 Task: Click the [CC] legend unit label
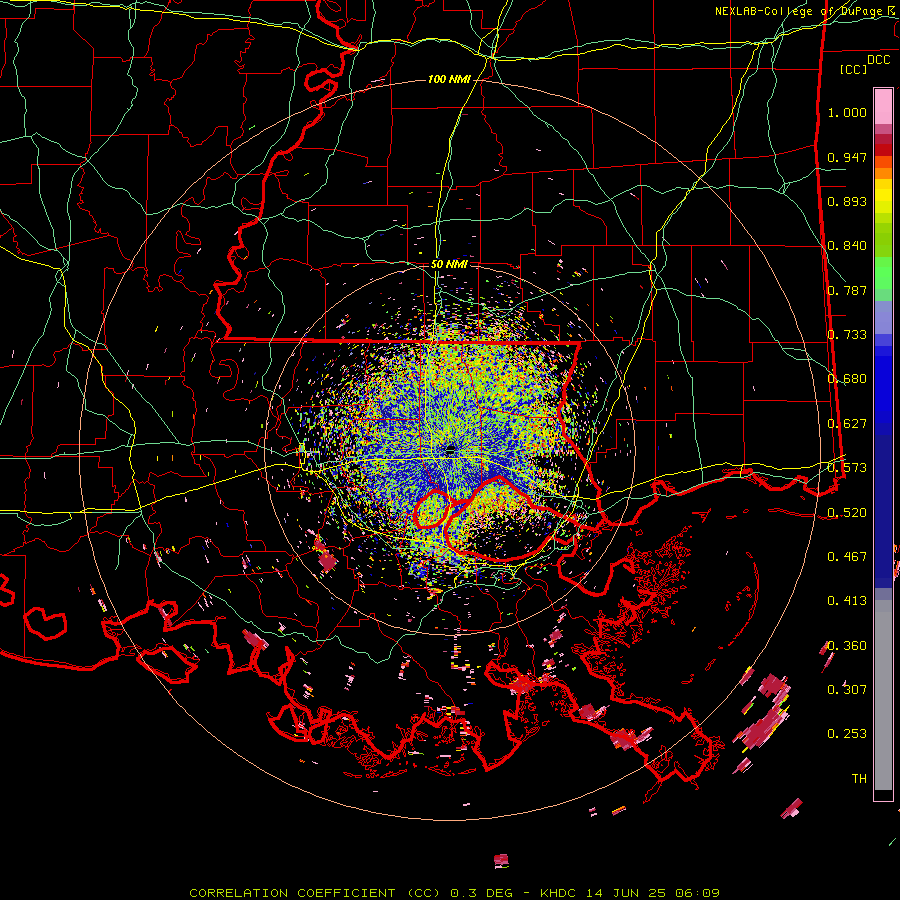[x=854, y=69]
